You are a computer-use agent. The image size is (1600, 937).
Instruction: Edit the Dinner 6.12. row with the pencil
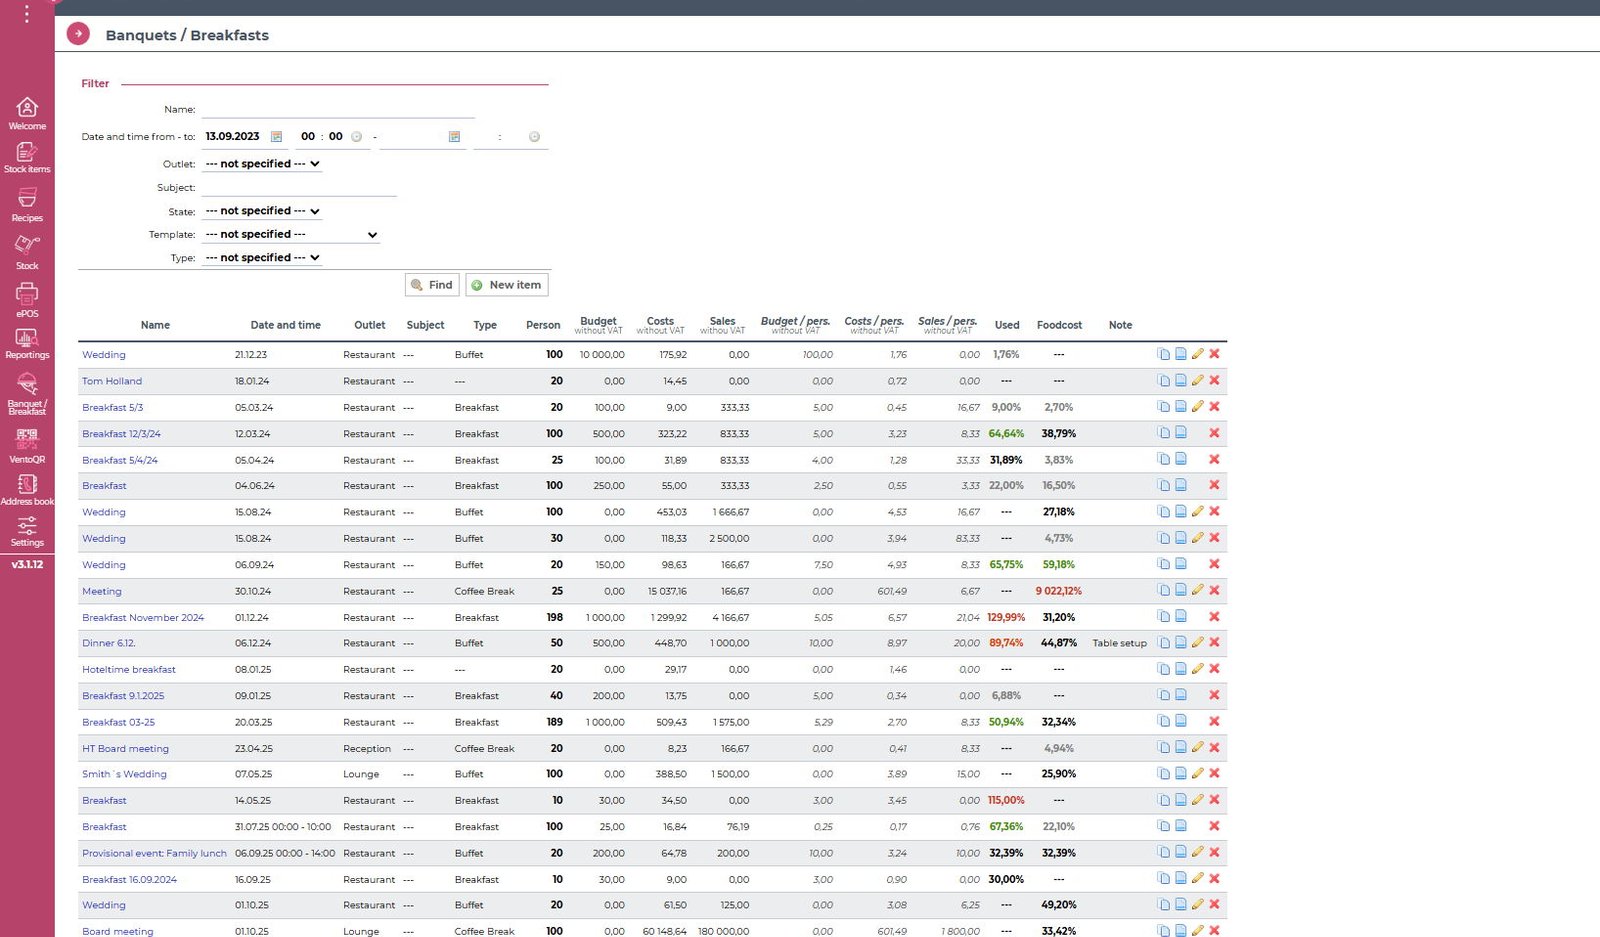click(1197, 642)
